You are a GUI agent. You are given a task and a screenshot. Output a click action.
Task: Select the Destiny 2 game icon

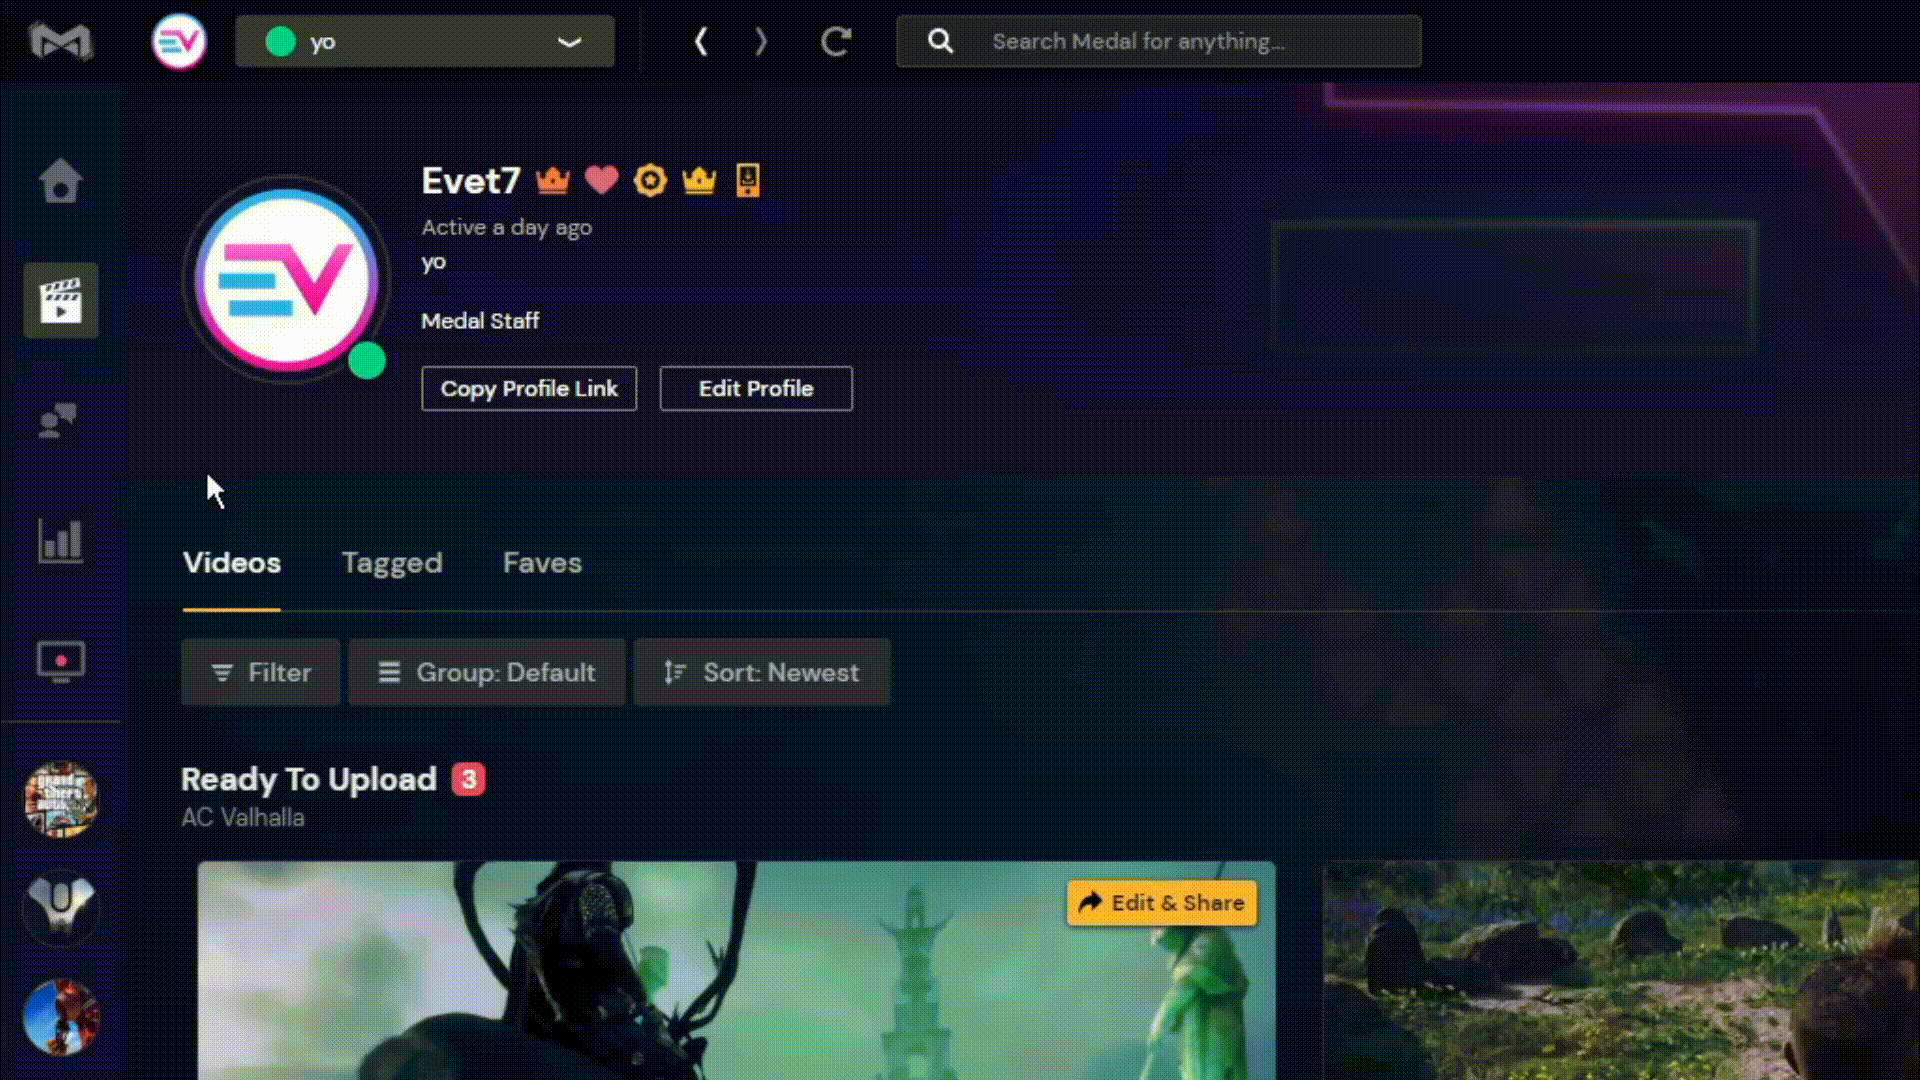(x=61, y=908)
